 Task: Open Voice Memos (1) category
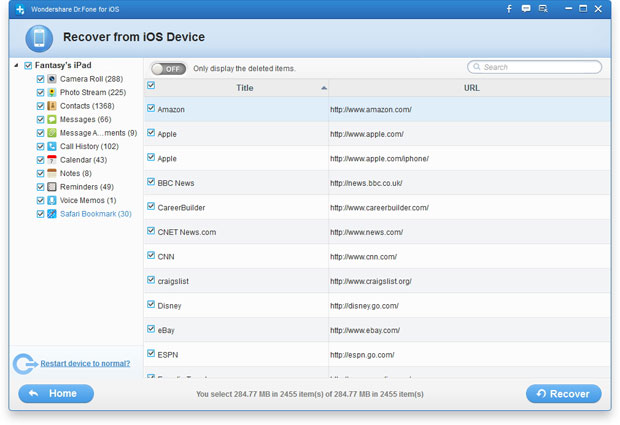coord(88,200)
